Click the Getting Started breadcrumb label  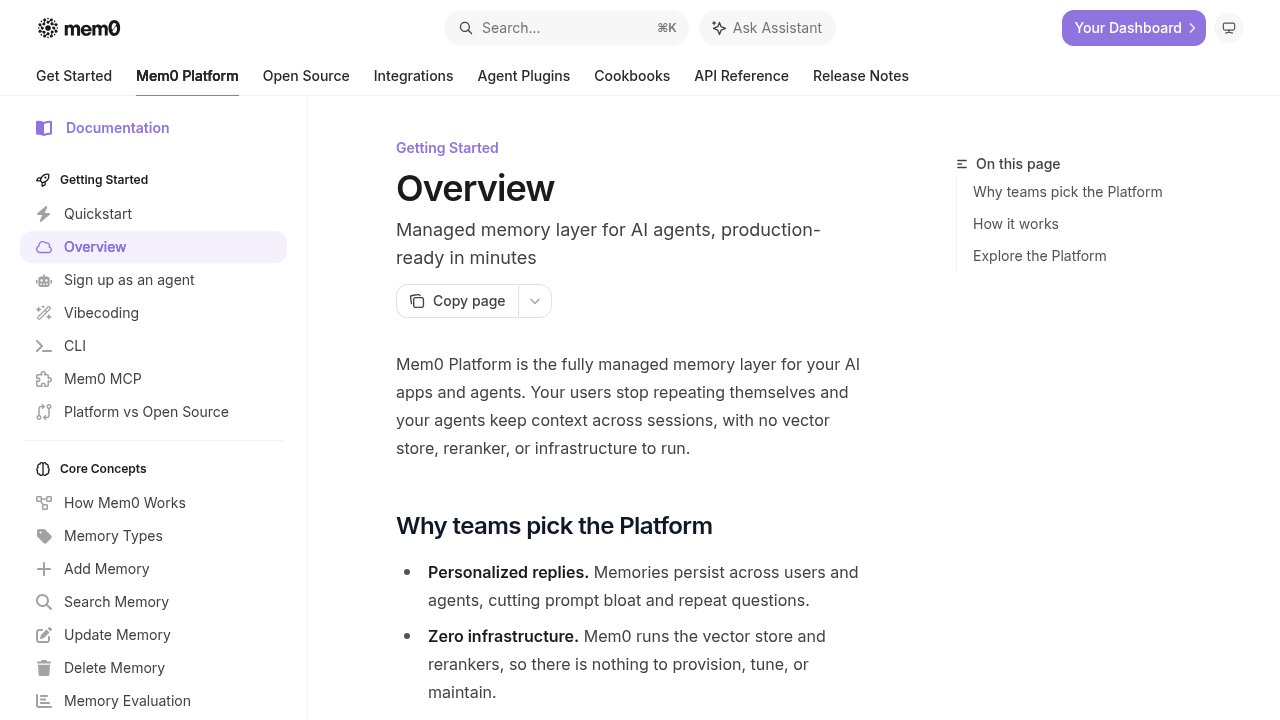(447, 148)
